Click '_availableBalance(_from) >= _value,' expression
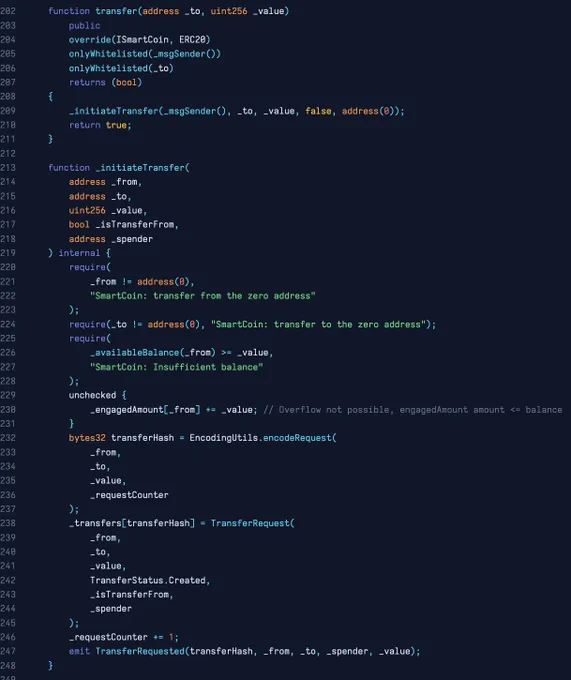571x680 pixels. [182, 353]
